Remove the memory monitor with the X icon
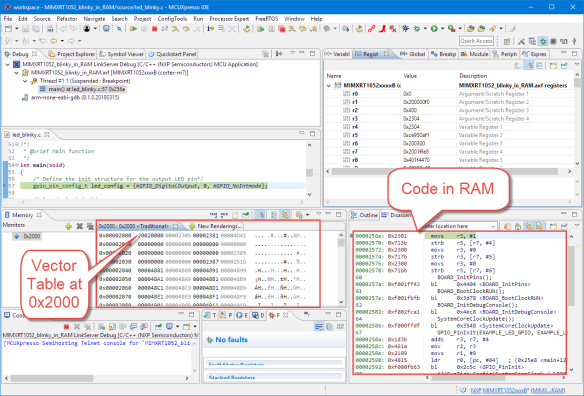 pyautogui.click(x=79, y=226)
